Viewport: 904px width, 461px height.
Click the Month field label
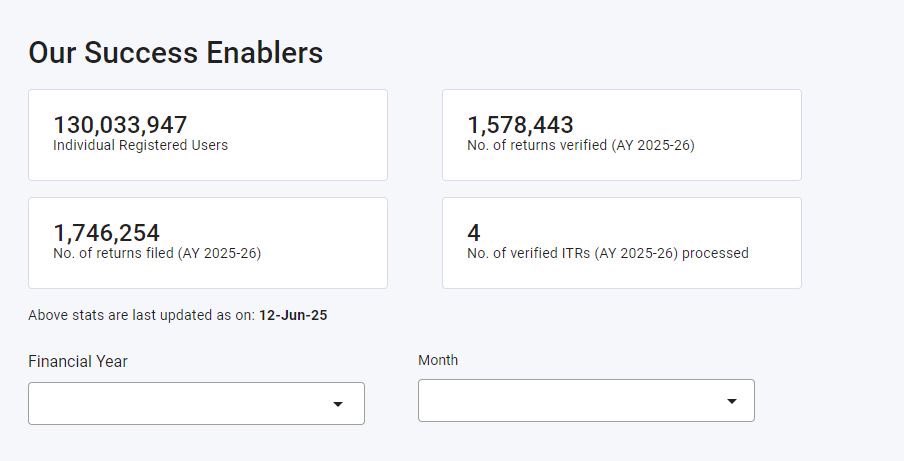pyautogui.click(x=438, y=360)
